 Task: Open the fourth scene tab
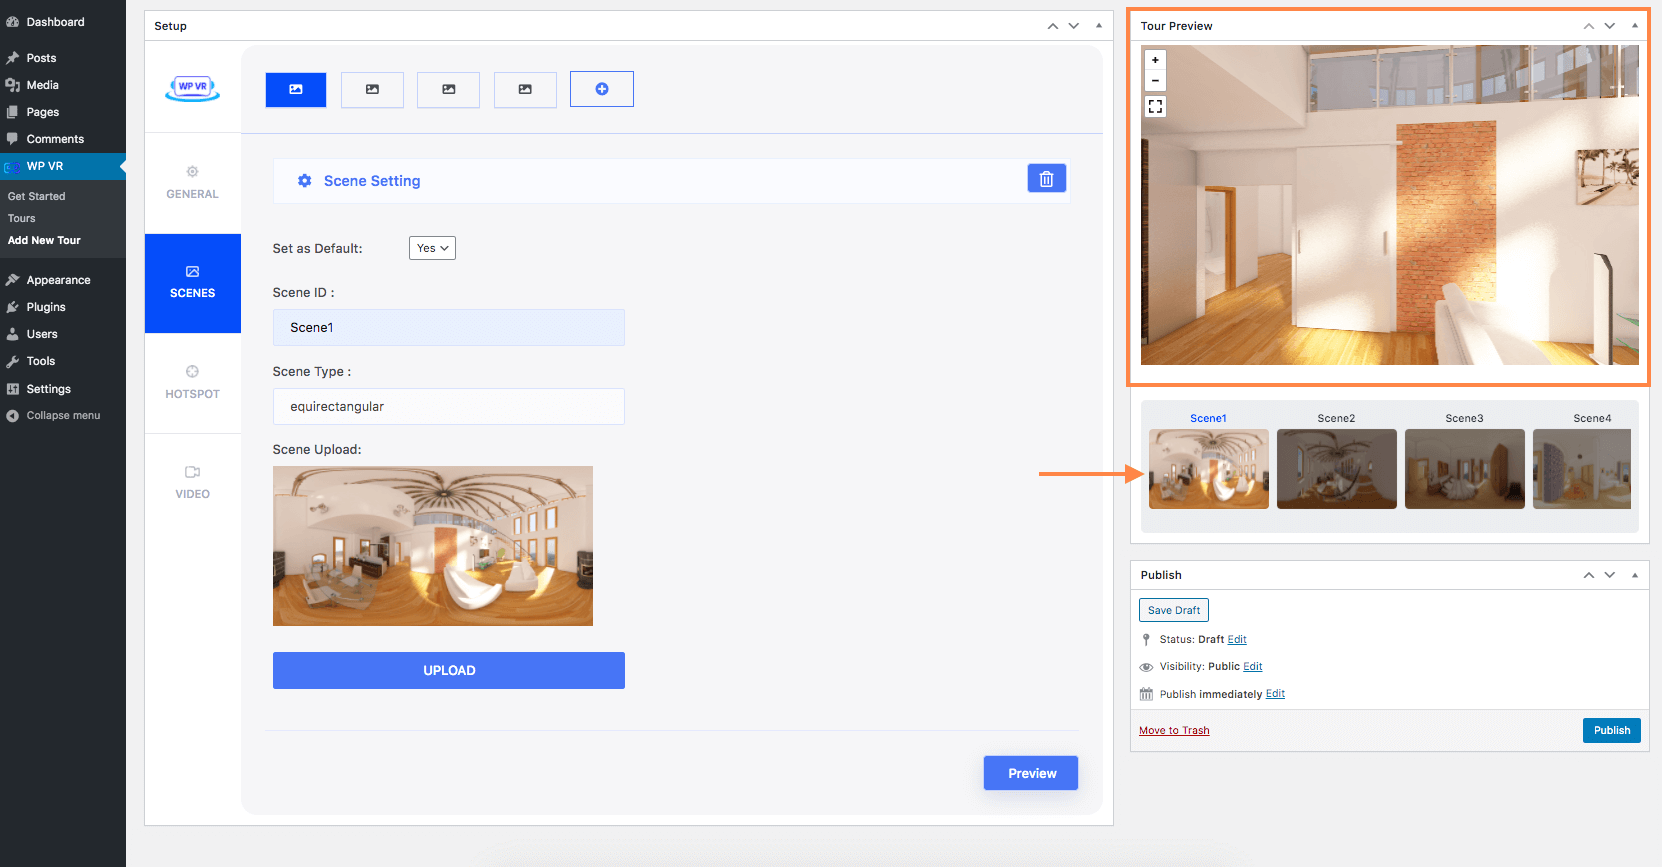point(525,89)
